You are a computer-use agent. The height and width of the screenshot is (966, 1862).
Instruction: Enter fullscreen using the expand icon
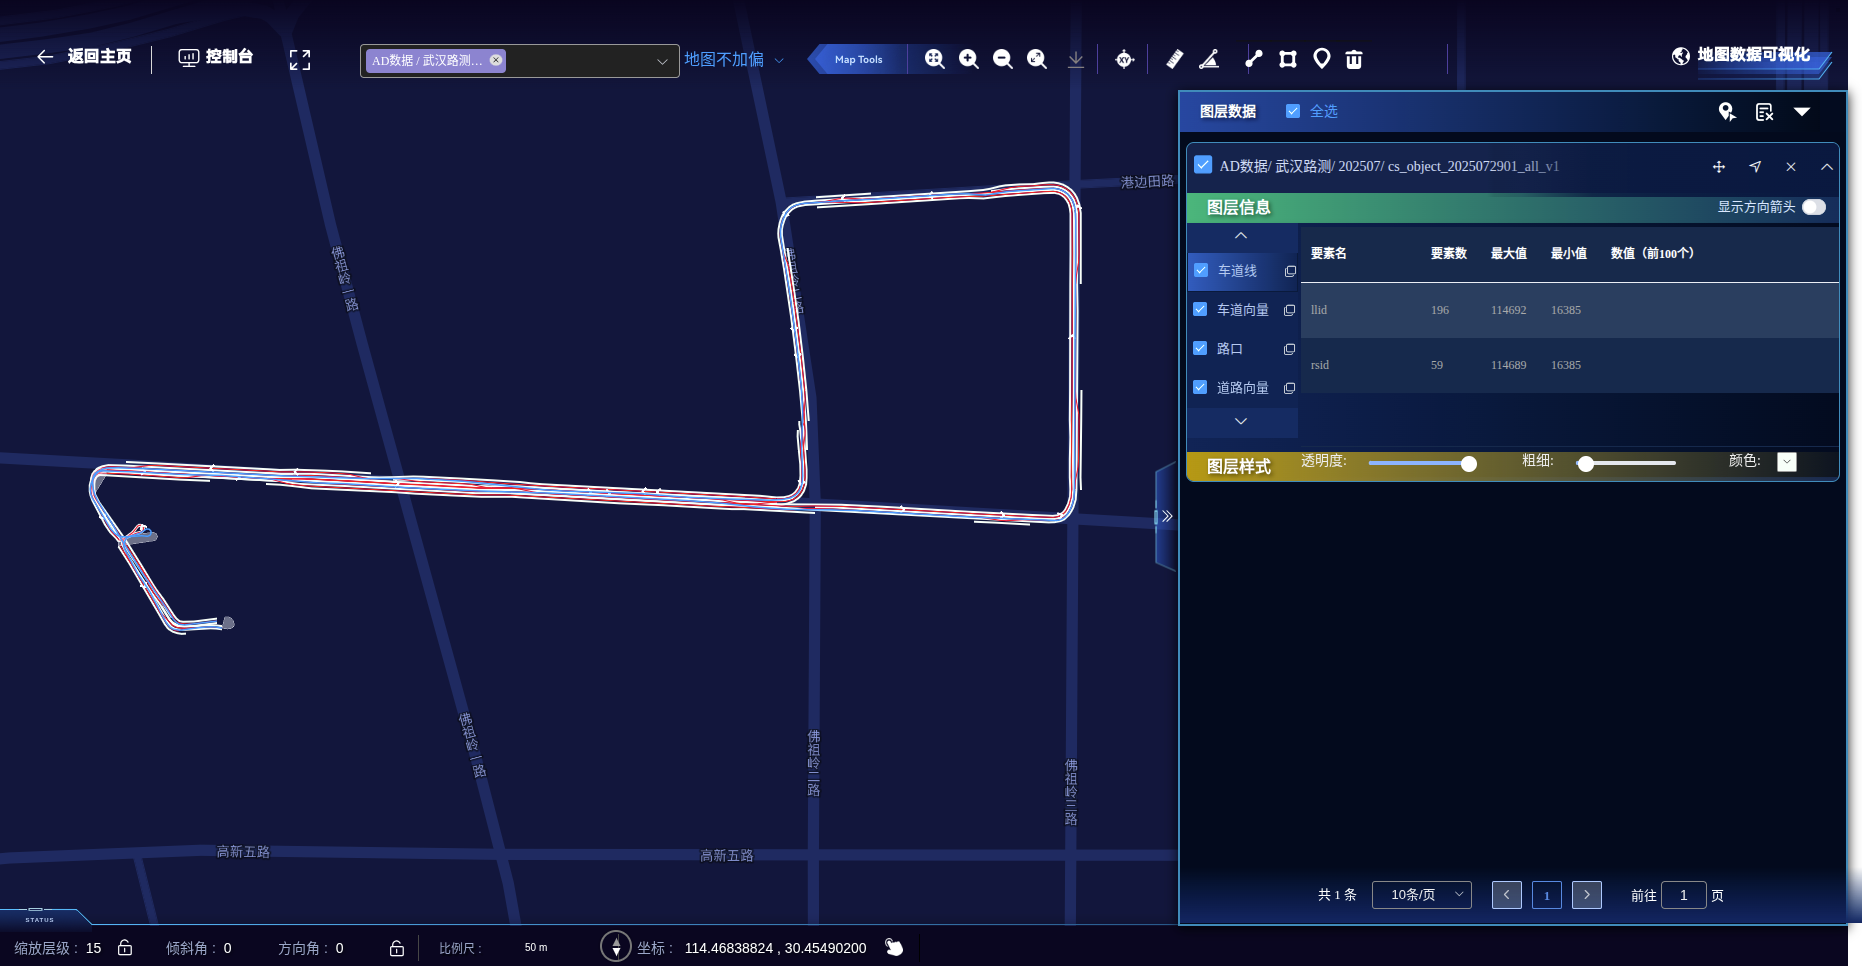coord(300,60)
